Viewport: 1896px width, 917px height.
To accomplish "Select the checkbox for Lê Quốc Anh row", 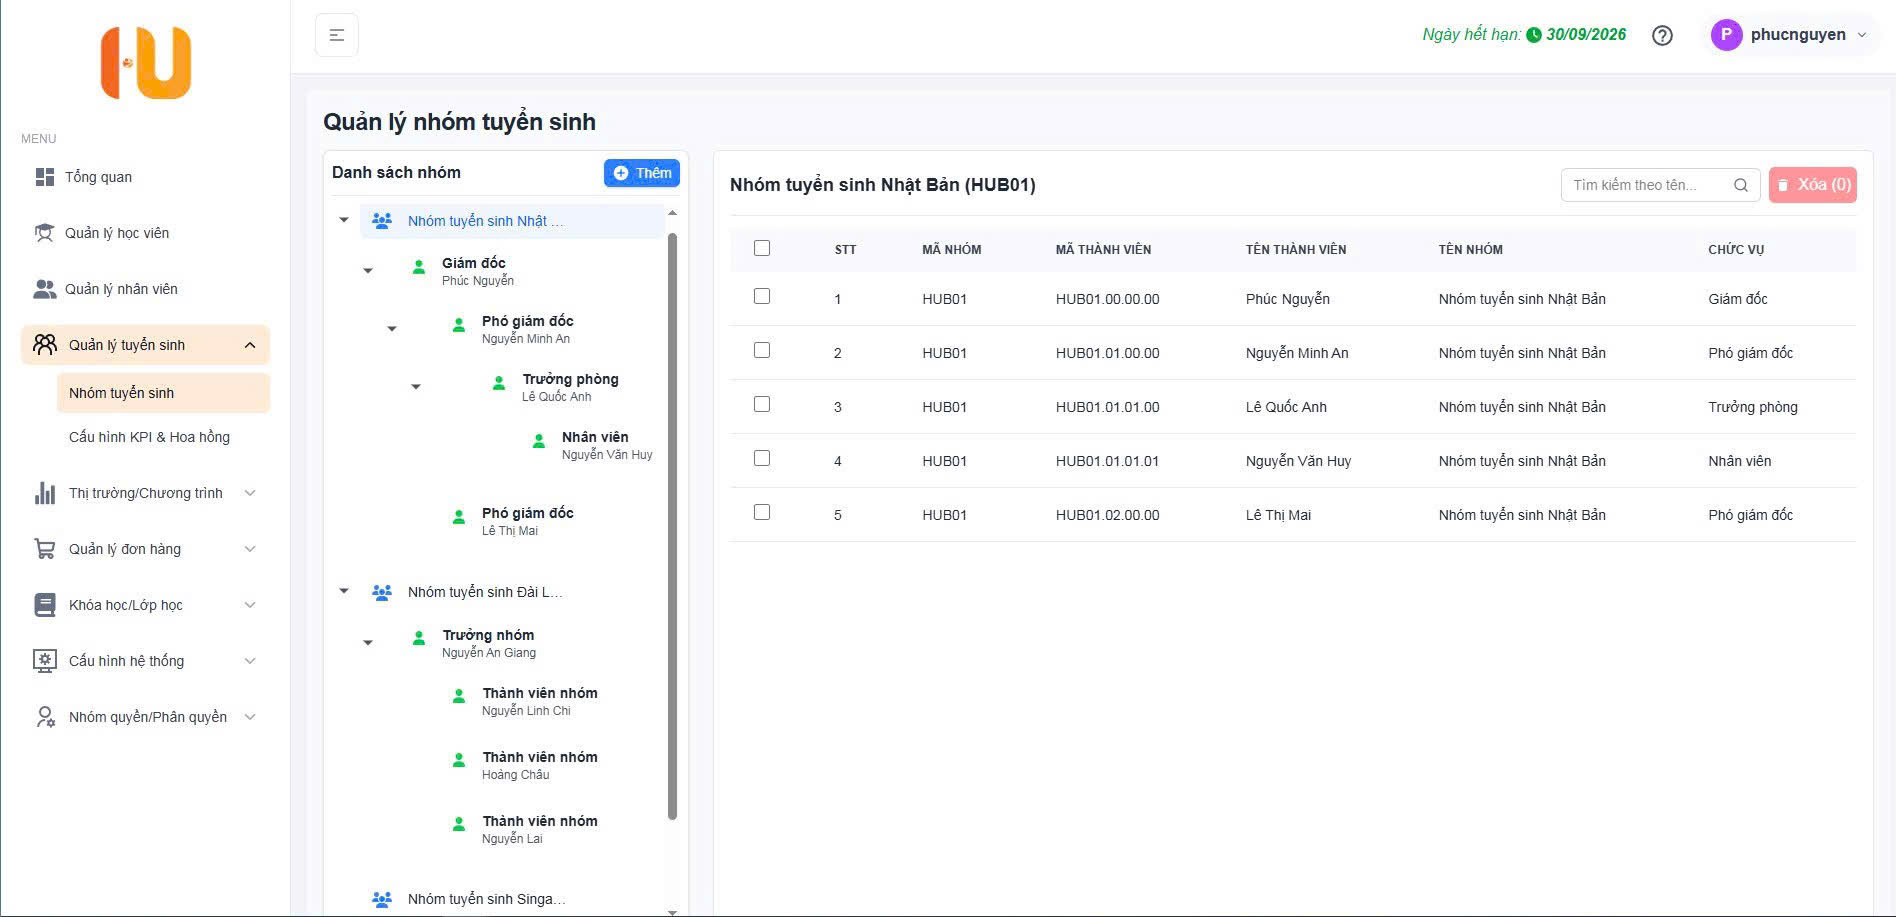I will [762, 404].
